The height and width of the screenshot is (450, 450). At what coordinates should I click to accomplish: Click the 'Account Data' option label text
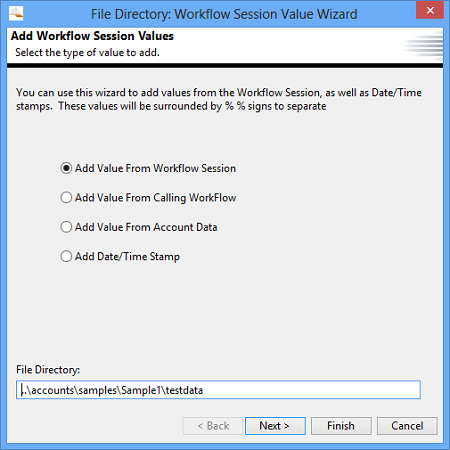pyautogui.click(x=185, y=227)
